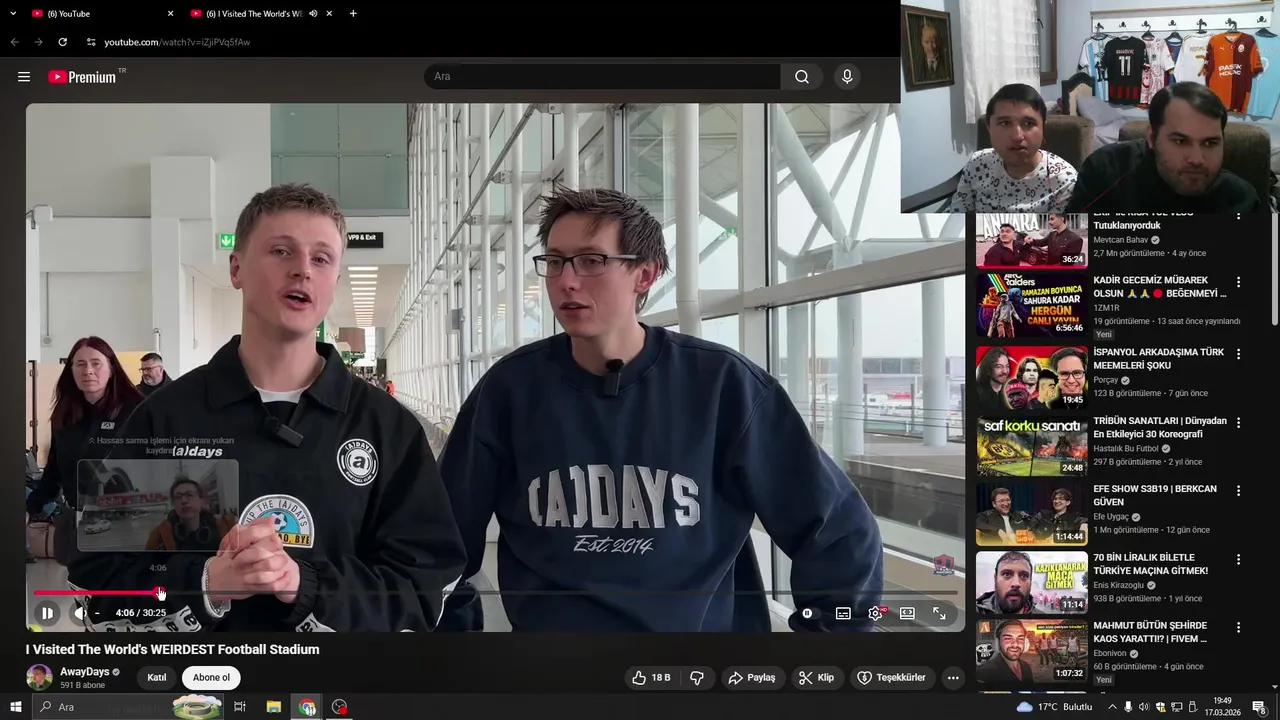Screen dimensions: 1280x720
Task: Click into the Ara search box
Action: (x=603, y=77)
